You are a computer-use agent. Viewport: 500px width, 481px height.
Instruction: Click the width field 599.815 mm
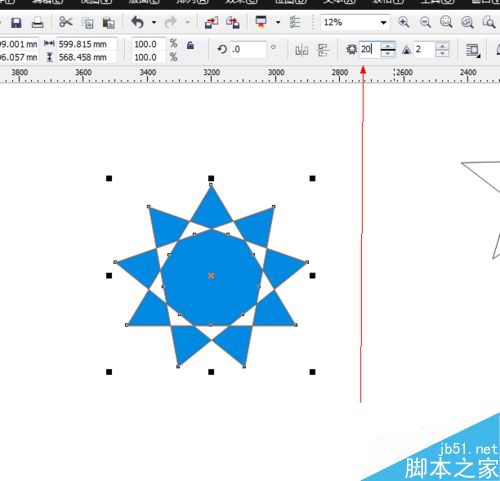tap(87, 44)
